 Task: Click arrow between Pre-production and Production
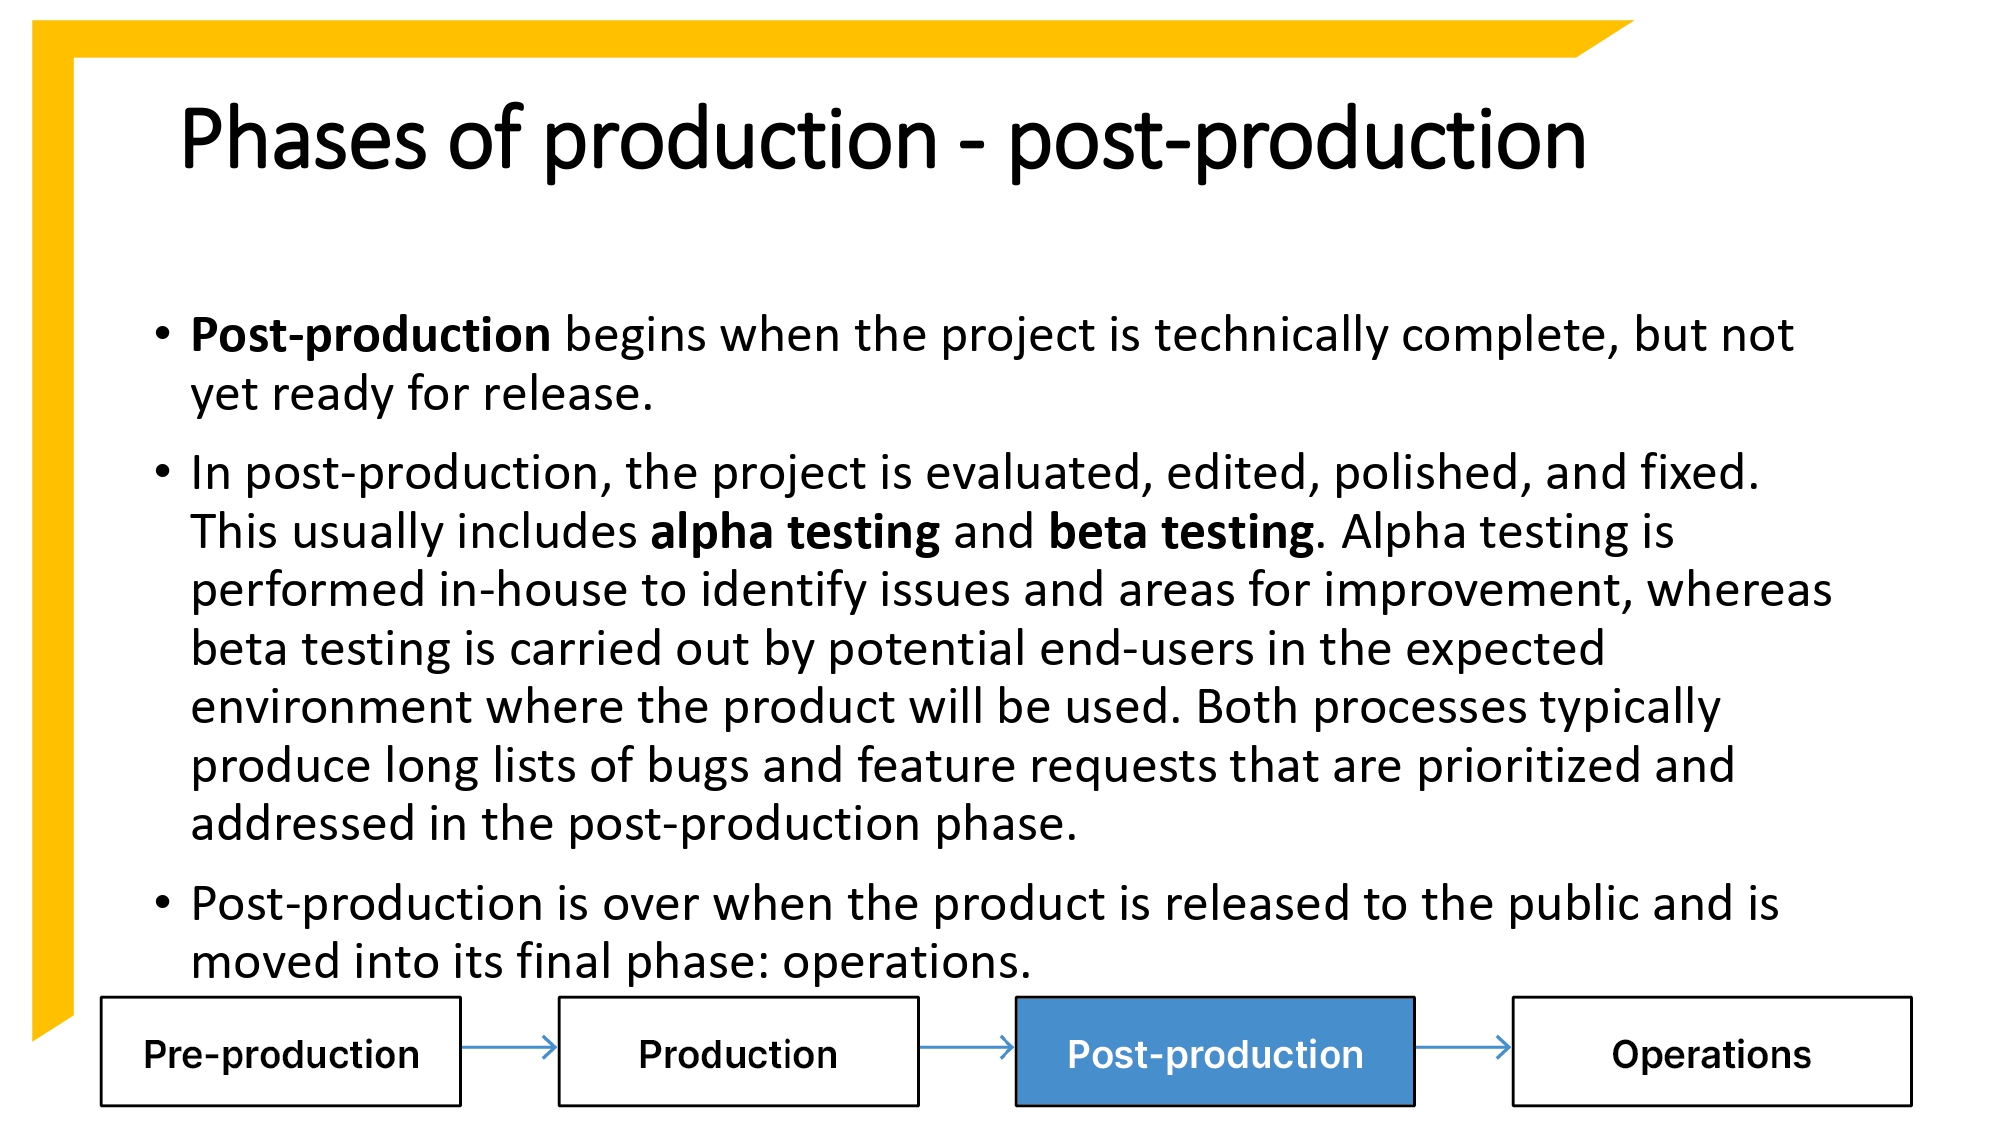[x=509, y=1047]
